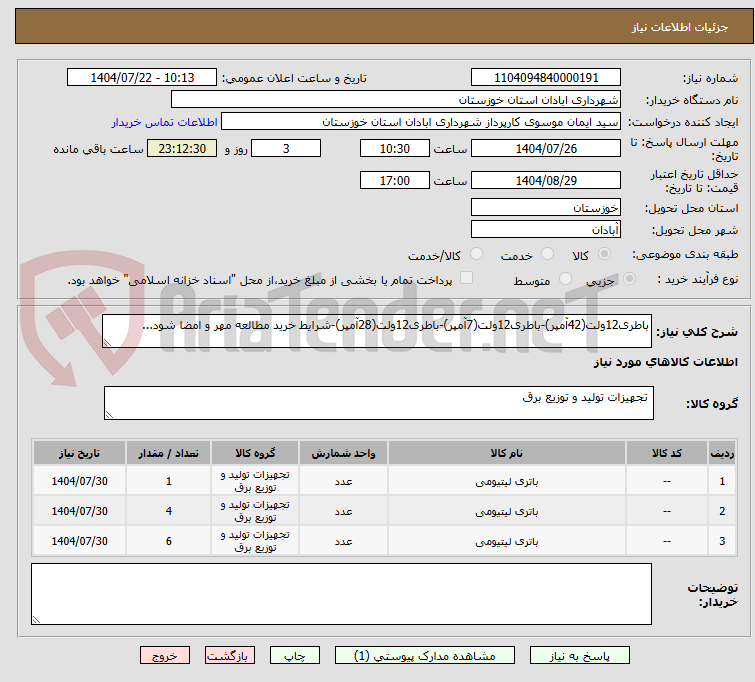Viewport: 755px width, 682px height.
Task: Click the واحد شمارش column header
Action: [x=343, y=453]
